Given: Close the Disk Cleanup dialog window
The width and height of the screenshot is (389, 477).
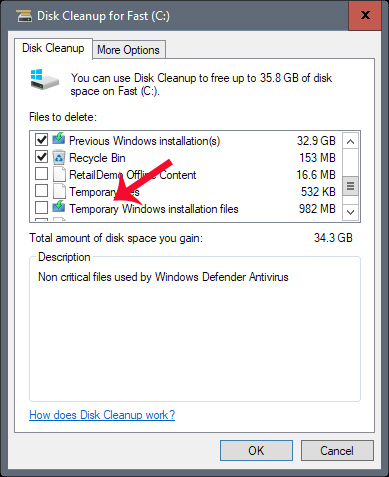Looking at the screenshot, I should 365,15.
